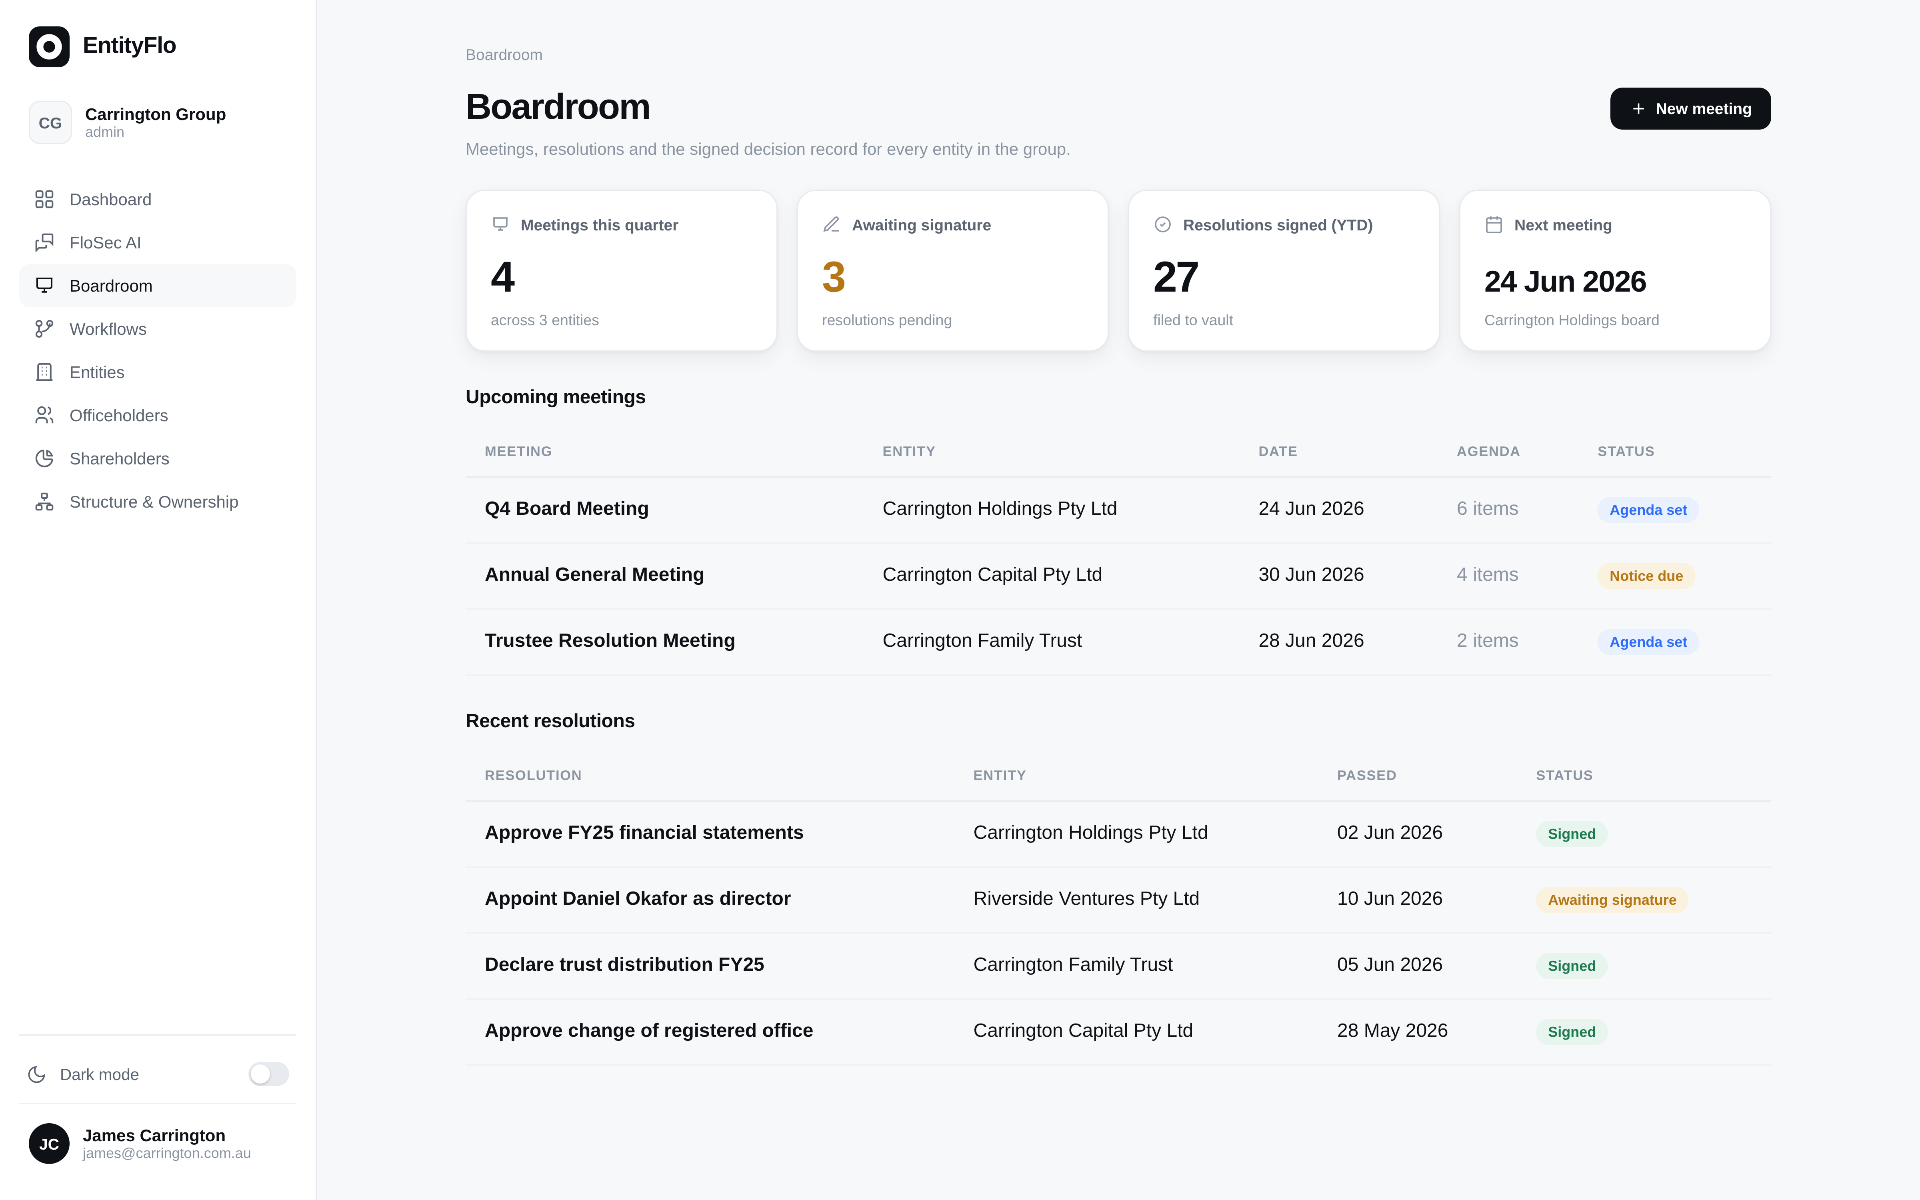The width and height of the screenshot is (1920, 1200).
Task: Click the CG organization avatar
Action: tap(50, 123)
